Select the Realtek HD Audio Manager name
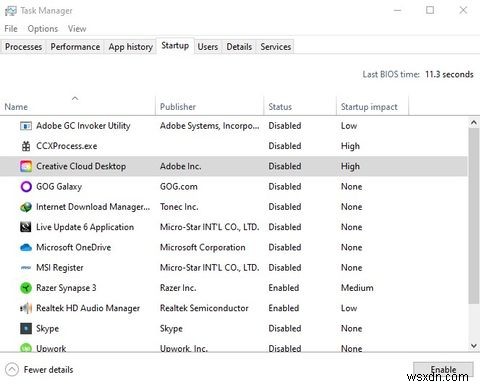 [88, 308]
